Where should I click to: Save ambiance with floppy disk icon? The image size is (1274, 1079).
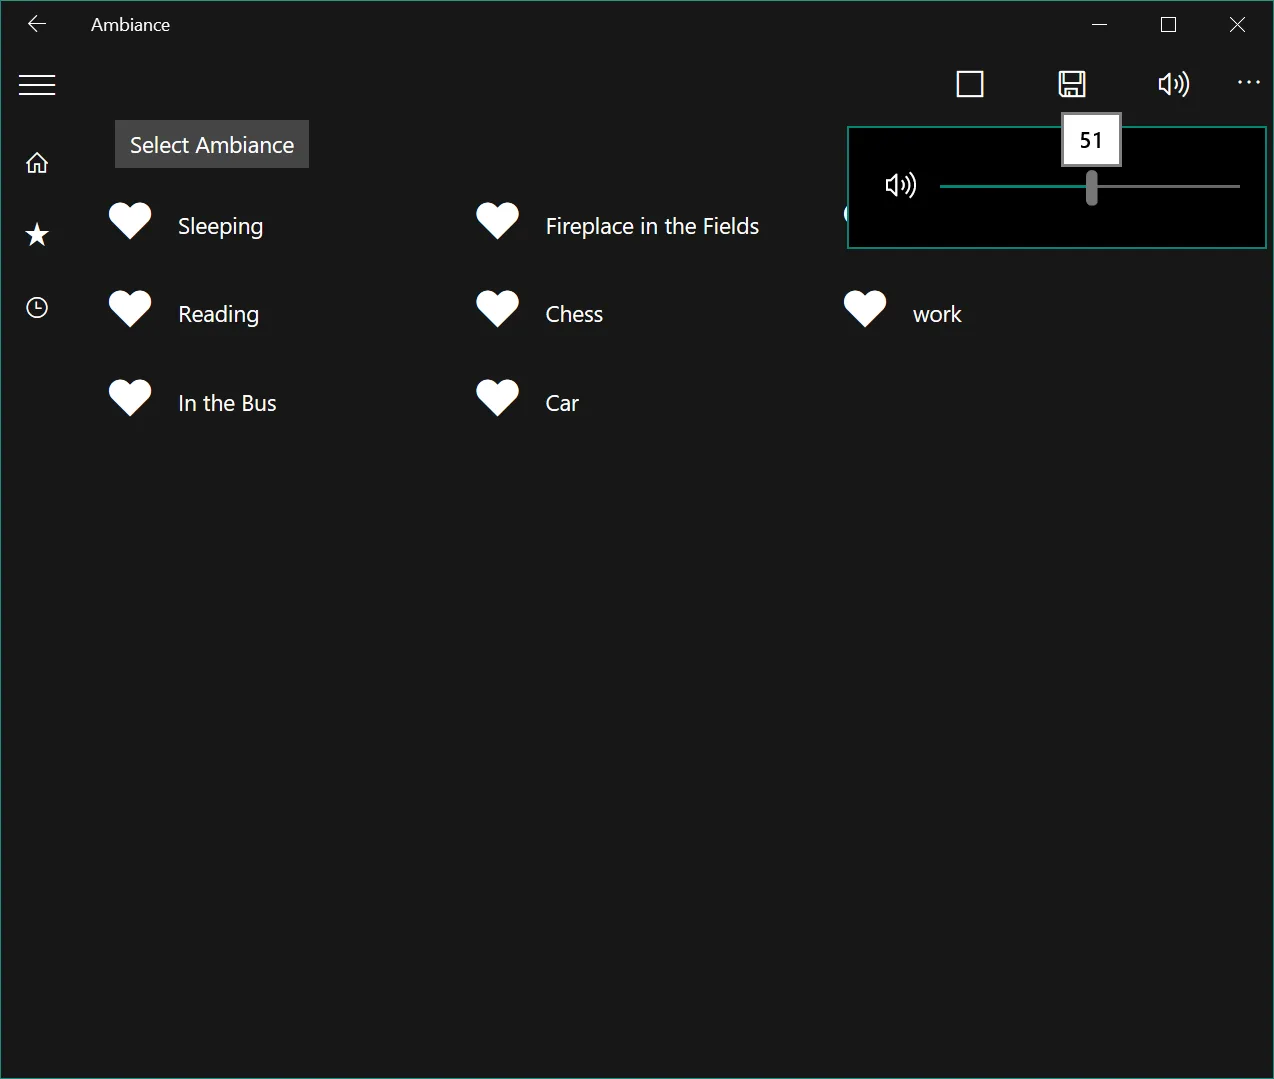coord(1072,84)
